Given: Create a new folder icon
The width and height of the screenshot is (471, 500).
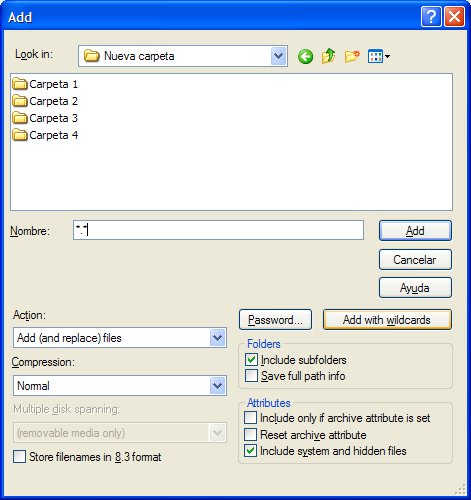Looking at the screenshot, I should pyautogui.click(x=352, y=56).
